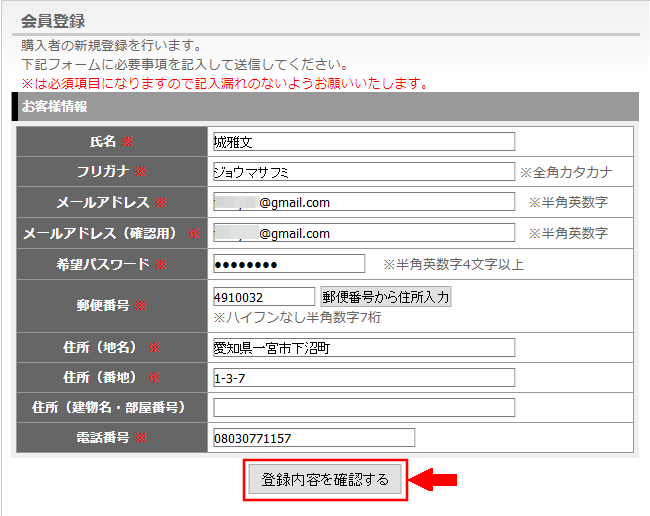Screen dimensions: 650x516
Task: Click the ※ハイフンなし半角数字7桁 hint text
Action: (x=297, y=317)
